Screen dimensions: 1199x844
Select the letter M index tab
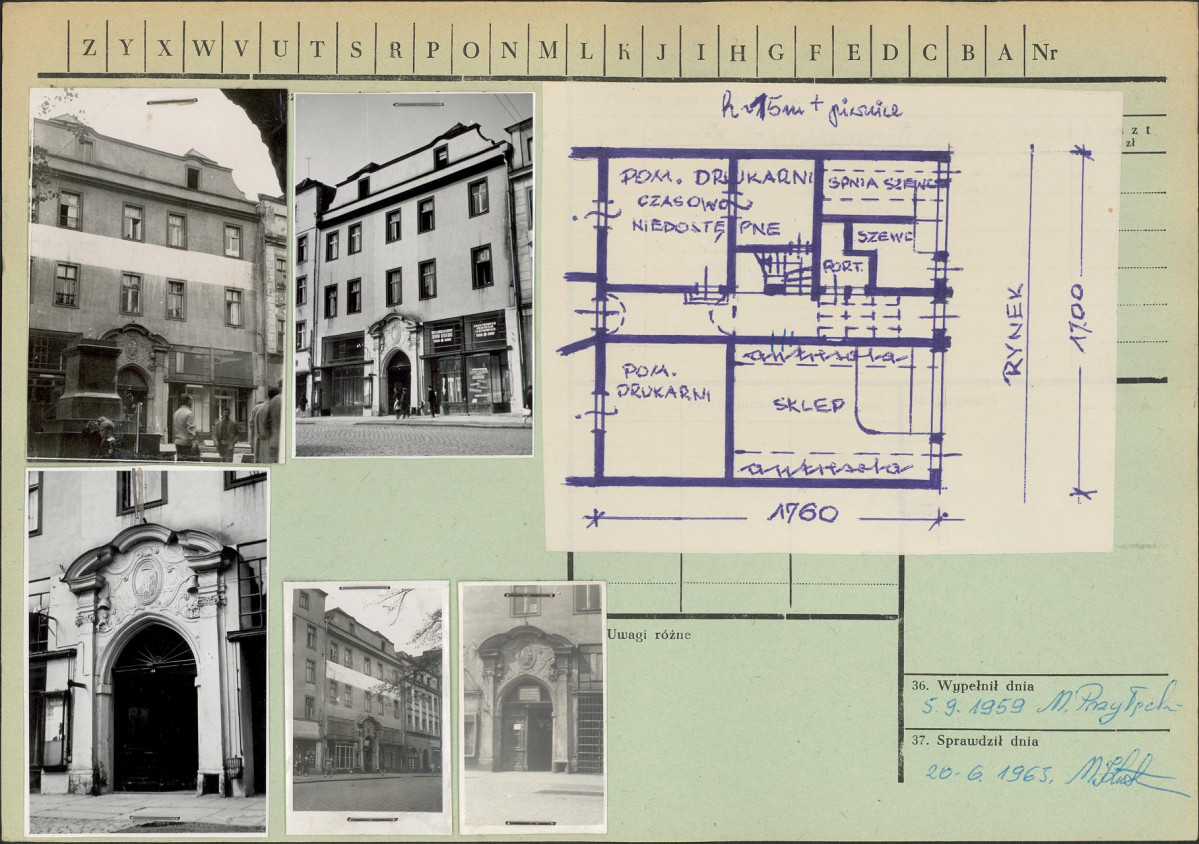(x=548, y=50)
